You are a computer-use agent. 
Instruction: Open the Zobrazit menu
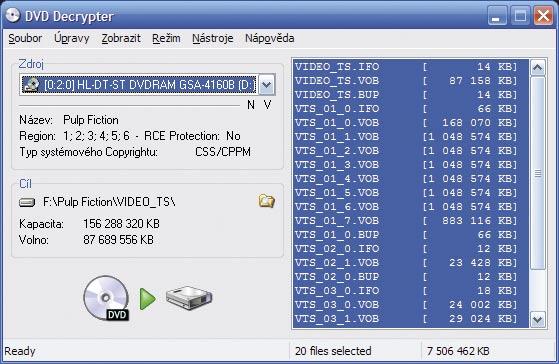(x=121, y=38)
